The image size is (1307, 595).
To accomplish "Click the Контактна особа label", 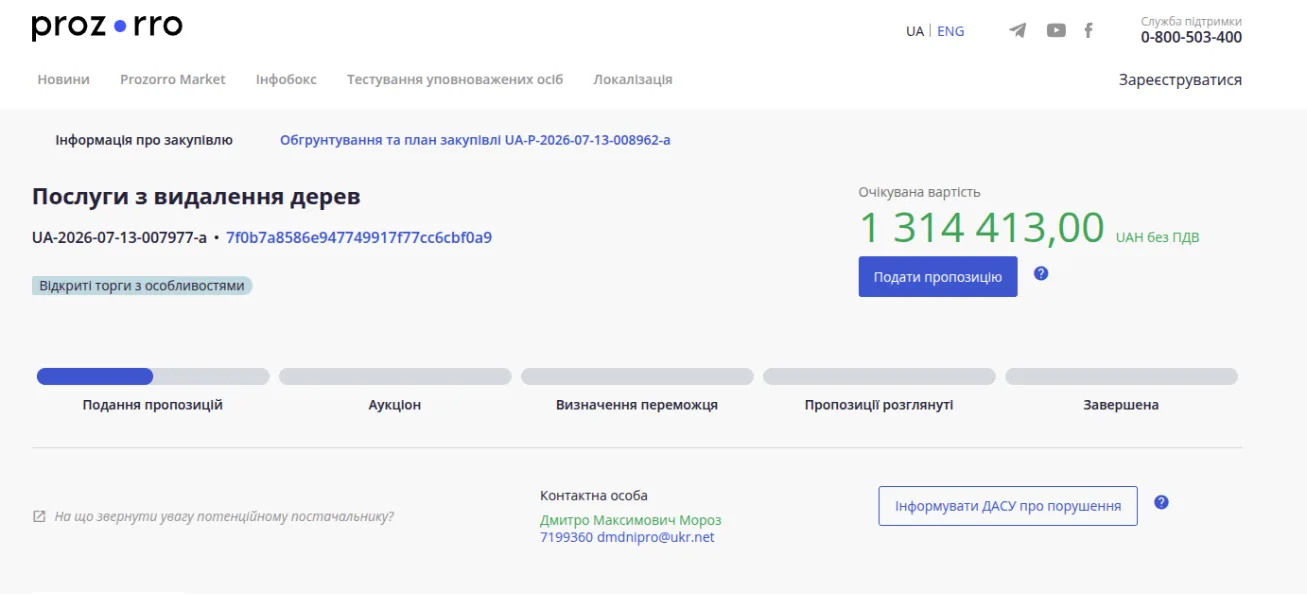I will pyautogui.click(x=594, y=496).
